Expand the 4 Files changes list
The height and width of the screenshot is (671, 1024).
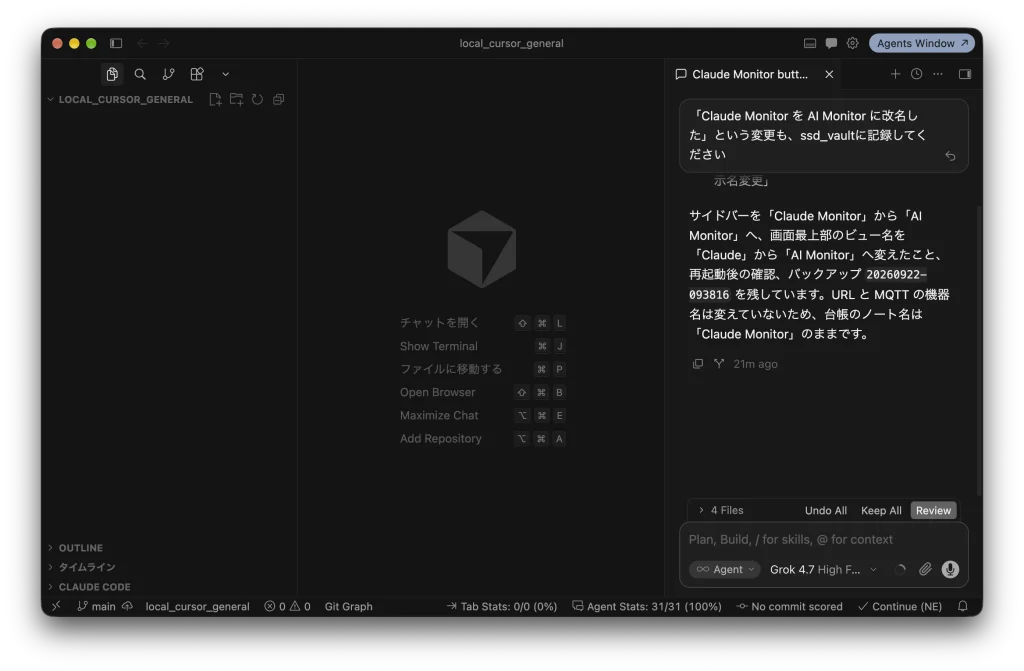(721, 510)
